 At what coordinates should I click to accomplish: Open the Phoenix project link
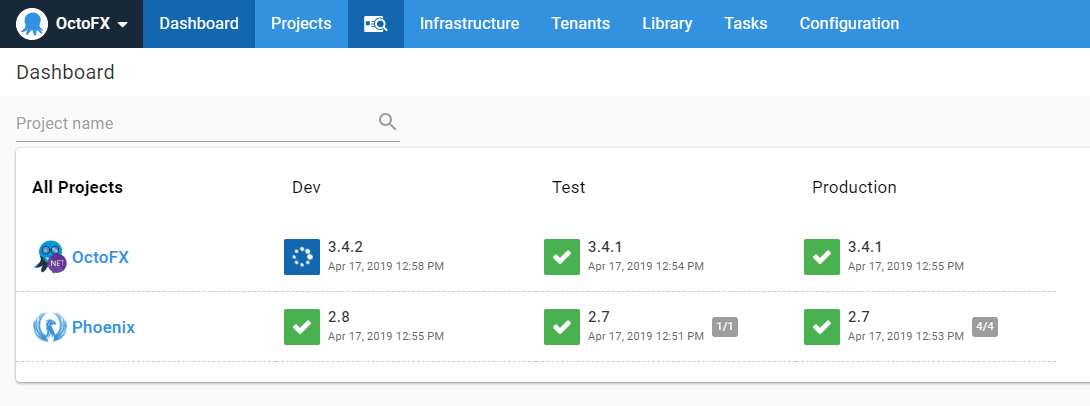point(103,327)
